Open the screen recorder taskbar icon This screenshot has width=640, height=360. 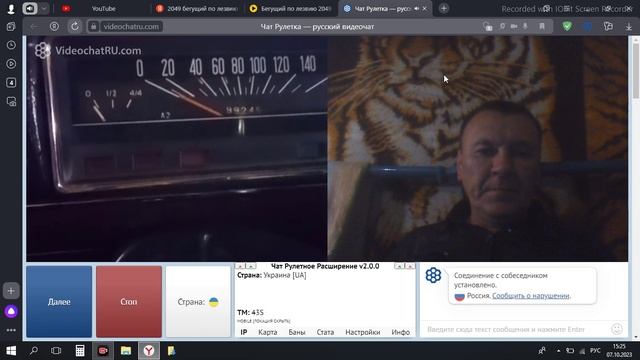click(x=103, y=351)
